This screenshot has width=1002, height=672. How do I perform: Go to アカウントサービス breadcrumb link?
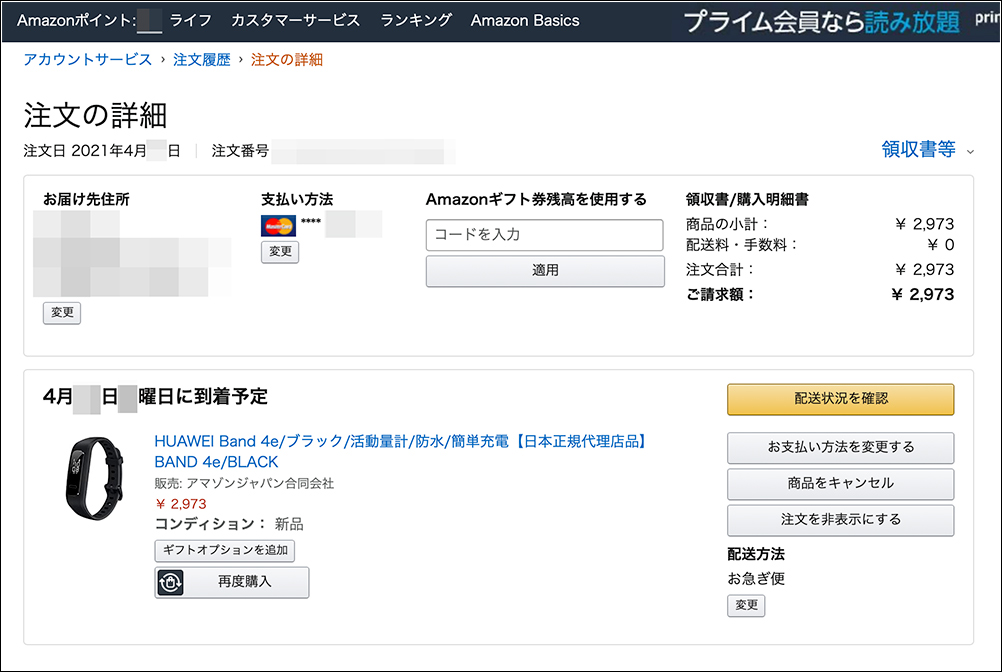point(88,59)
